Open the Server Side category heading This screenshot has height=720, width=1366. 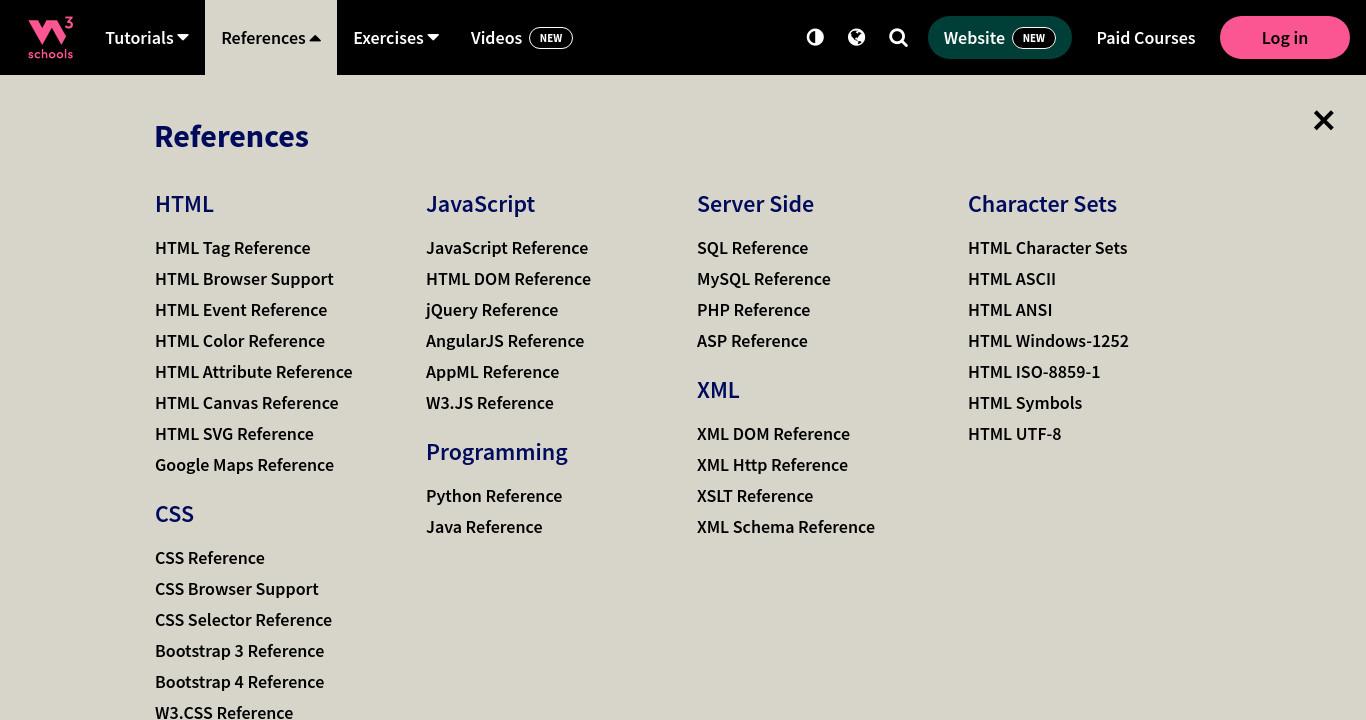tap(755, 203)
